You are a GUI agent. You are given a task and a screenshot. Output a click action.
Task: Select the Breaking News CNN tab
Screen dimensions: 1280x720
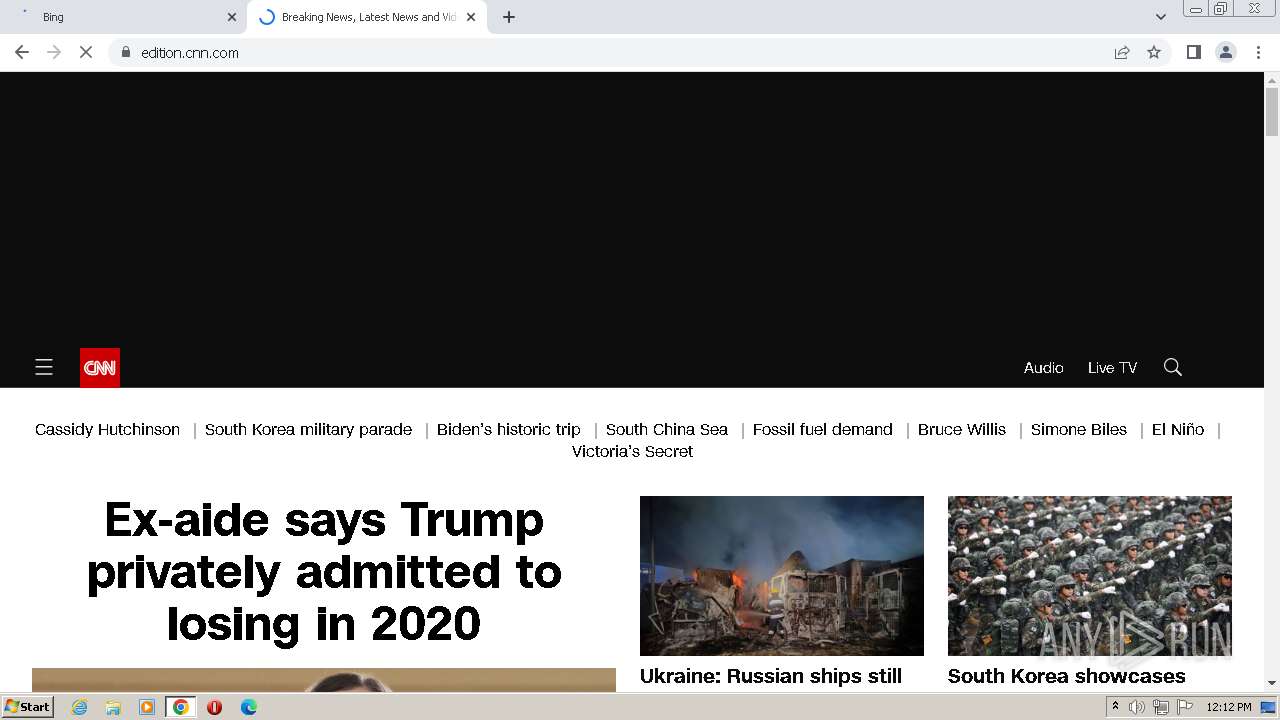click(x=367, y=17)
